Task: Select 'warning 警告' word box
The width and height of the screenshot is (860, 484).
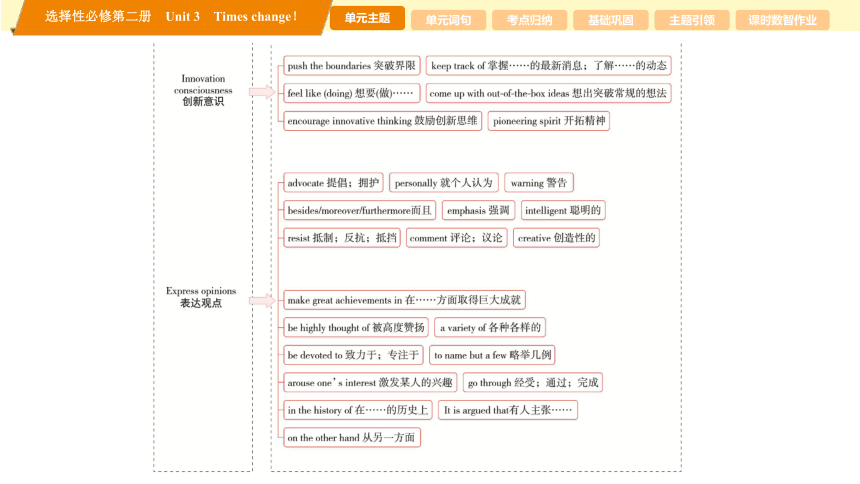Action: click(x=539, y=183)
